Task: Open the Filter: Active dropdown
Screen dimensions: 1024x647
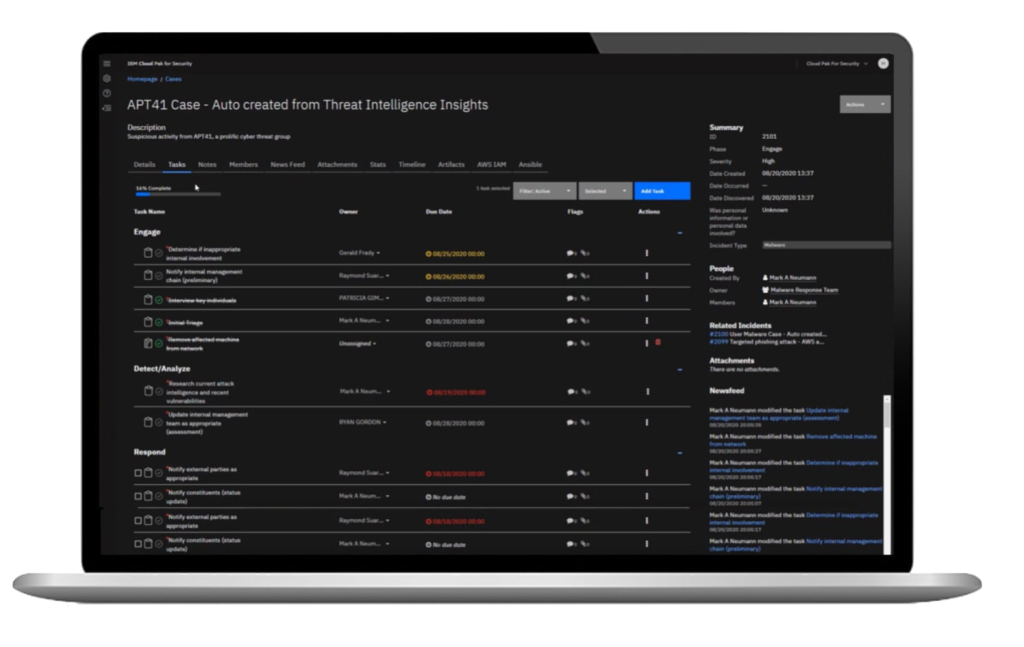Action: (545, 191)
